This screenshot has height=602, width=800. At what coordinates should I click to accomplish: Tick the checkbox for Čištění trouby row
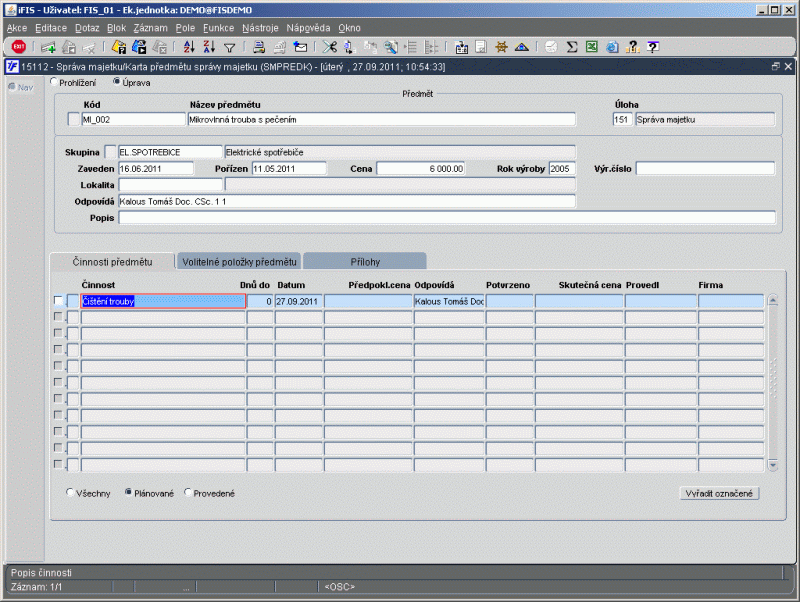tap(57, 301)
